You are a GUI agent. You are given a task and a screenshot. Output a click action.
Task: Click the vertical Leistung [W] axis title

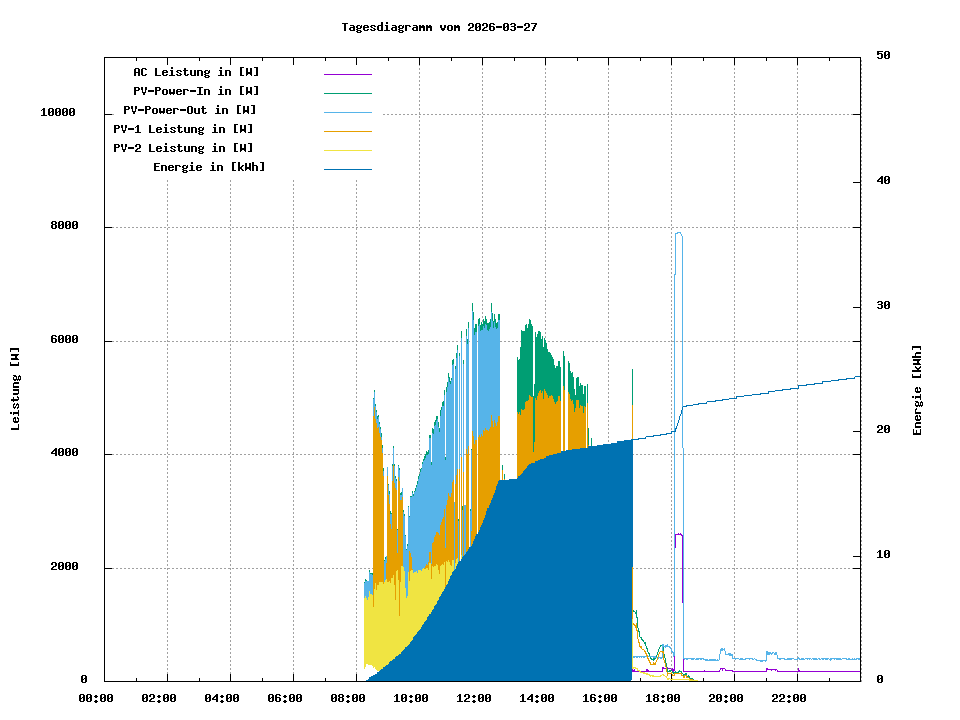click(x=16, y=389)
